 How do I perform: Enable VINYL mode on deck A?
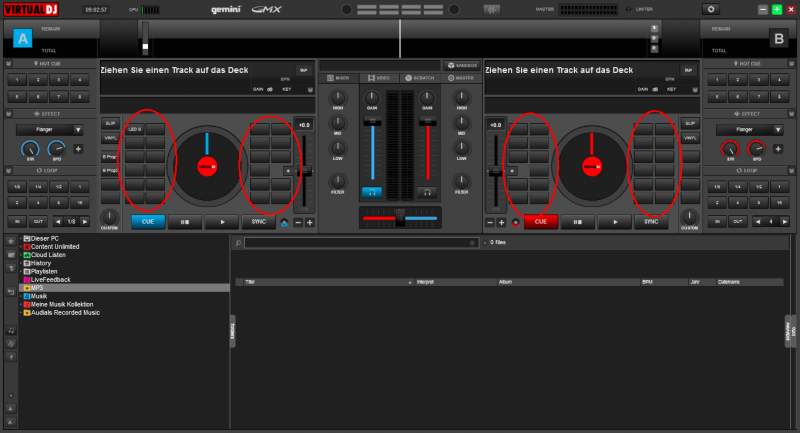[110, 138]
